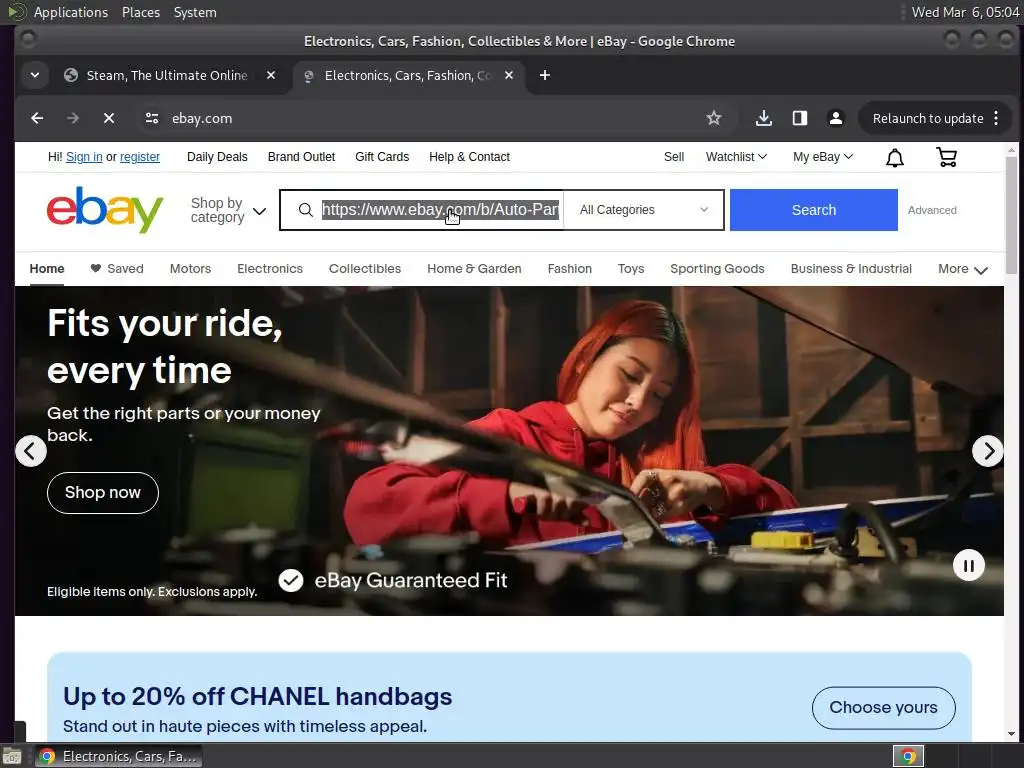1024x768 pixels.
Task: Open Chrome three-dot menu
Action: point(996,118)
